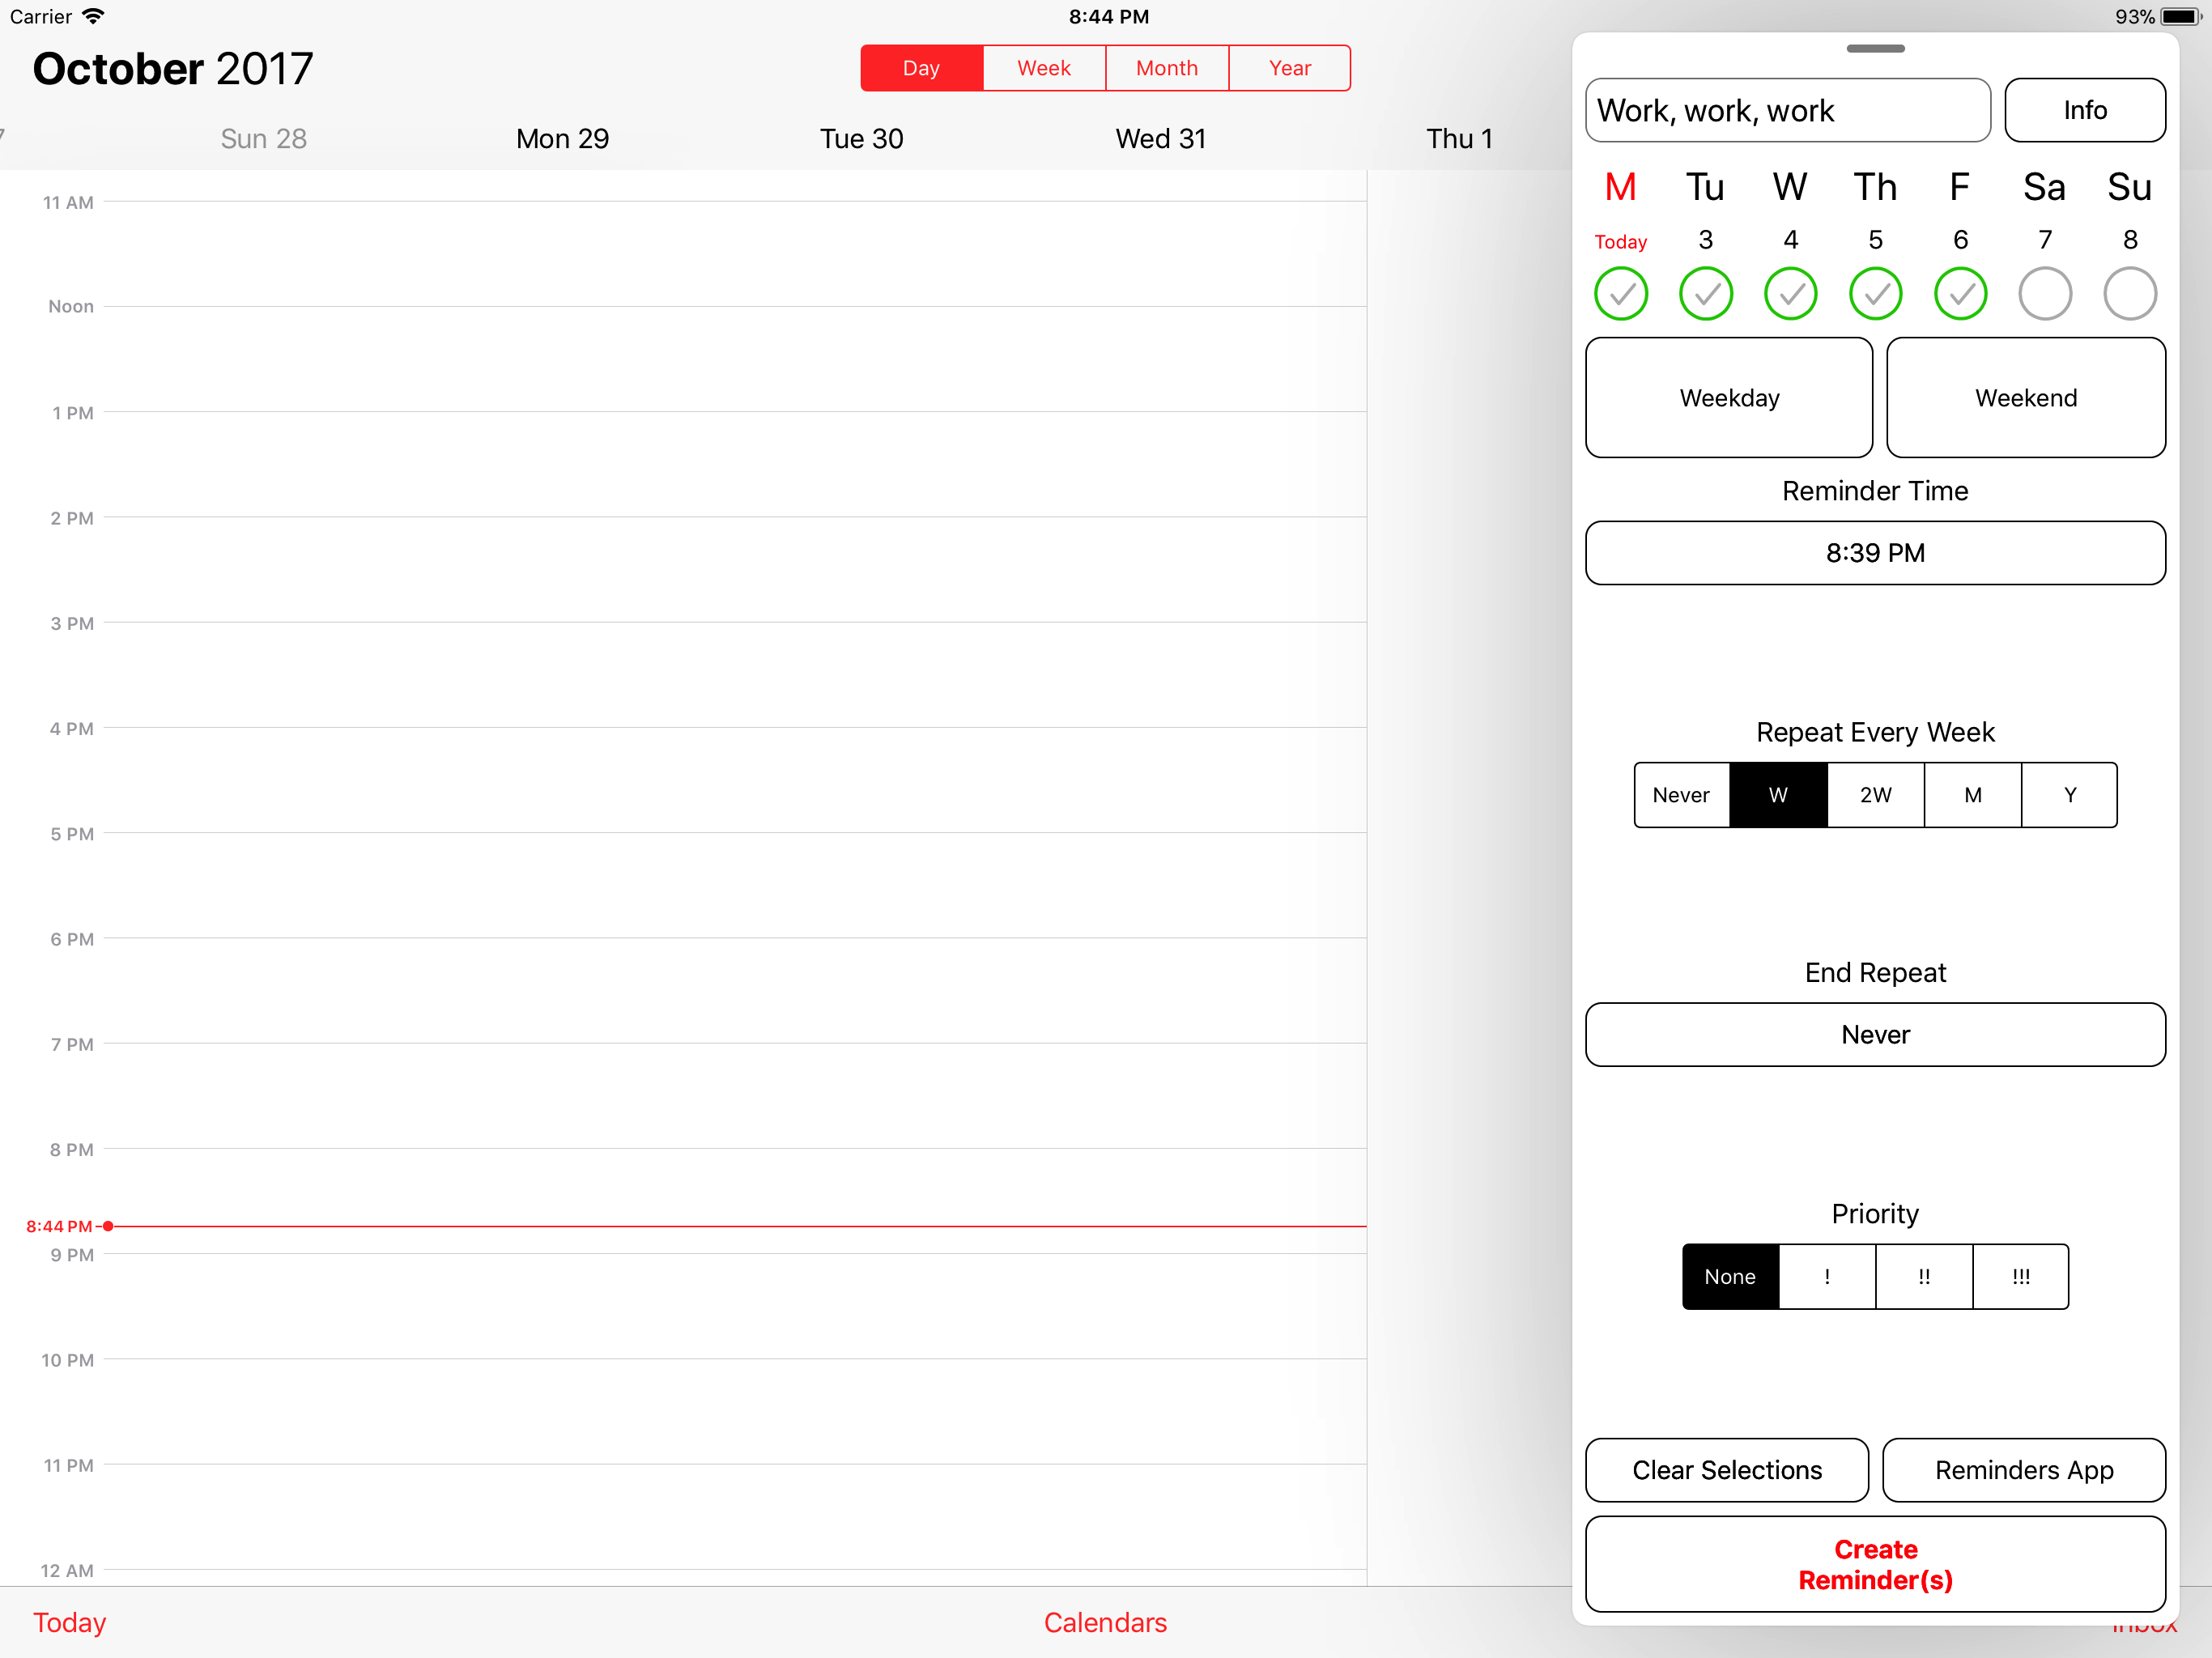
Task: Set priority to None
Action: tap(1730, 1276)
